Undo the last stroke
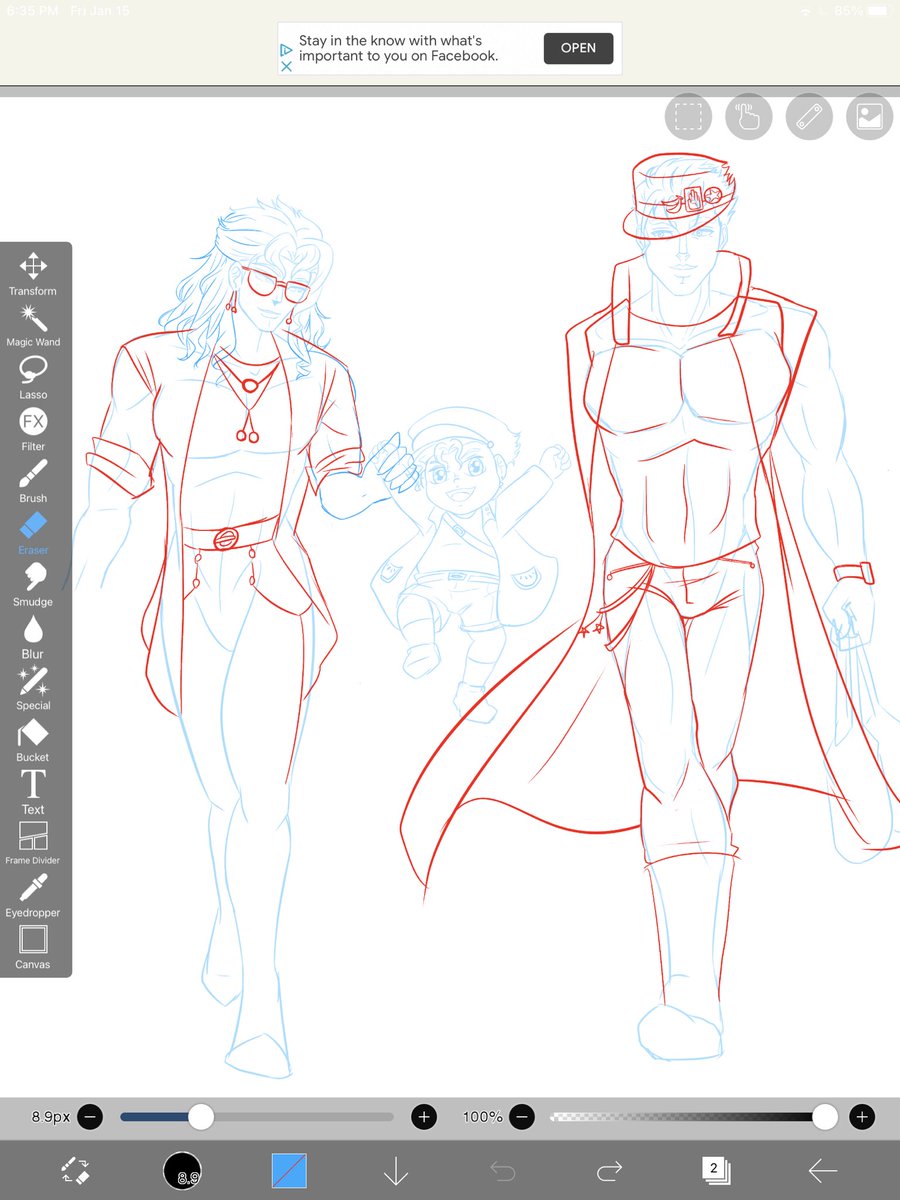Screen dimensions: 900x1200 (503, 1170)
